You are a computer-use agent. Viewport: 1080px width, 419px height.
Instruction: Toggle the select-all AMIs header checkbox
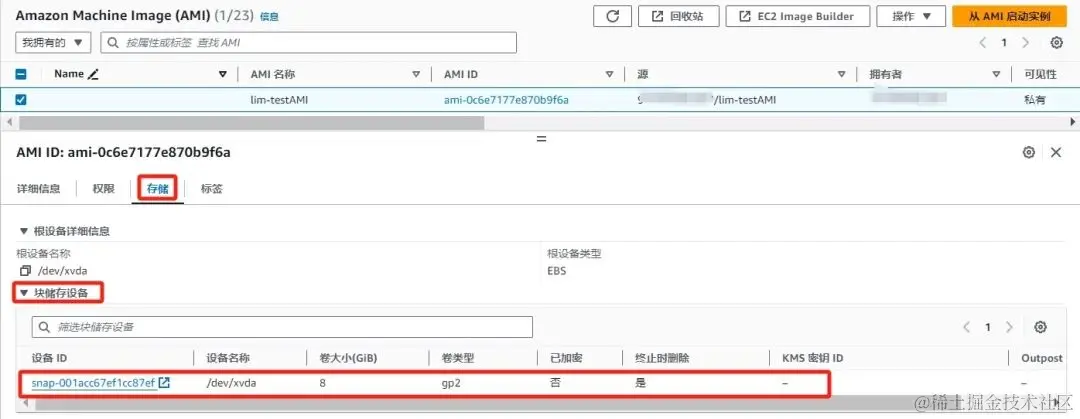[x=21, y=74]
